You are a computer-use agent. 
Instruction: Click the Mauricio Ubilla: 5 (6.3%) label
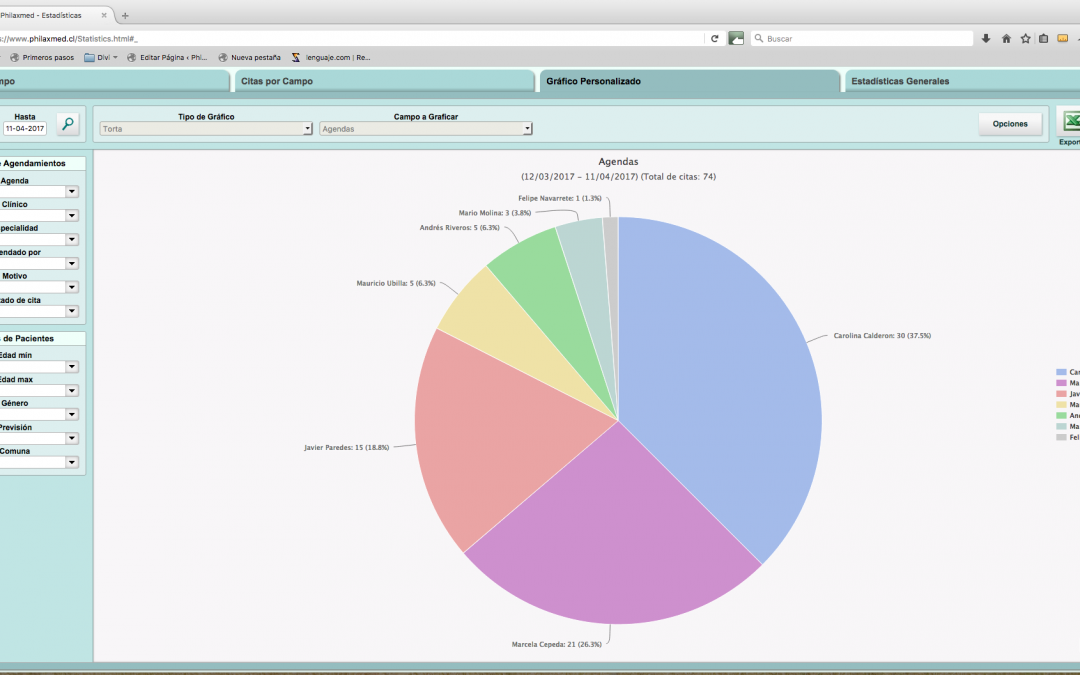click(396, 283)
